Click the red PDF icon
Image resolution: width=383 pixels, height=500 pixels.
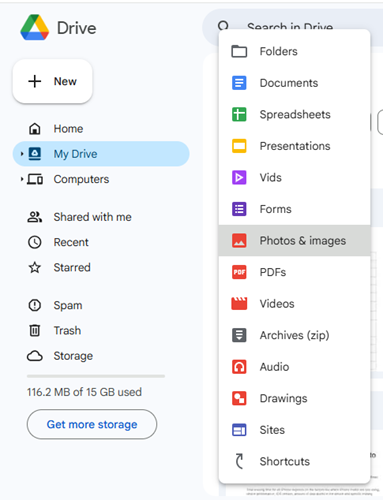239,272
